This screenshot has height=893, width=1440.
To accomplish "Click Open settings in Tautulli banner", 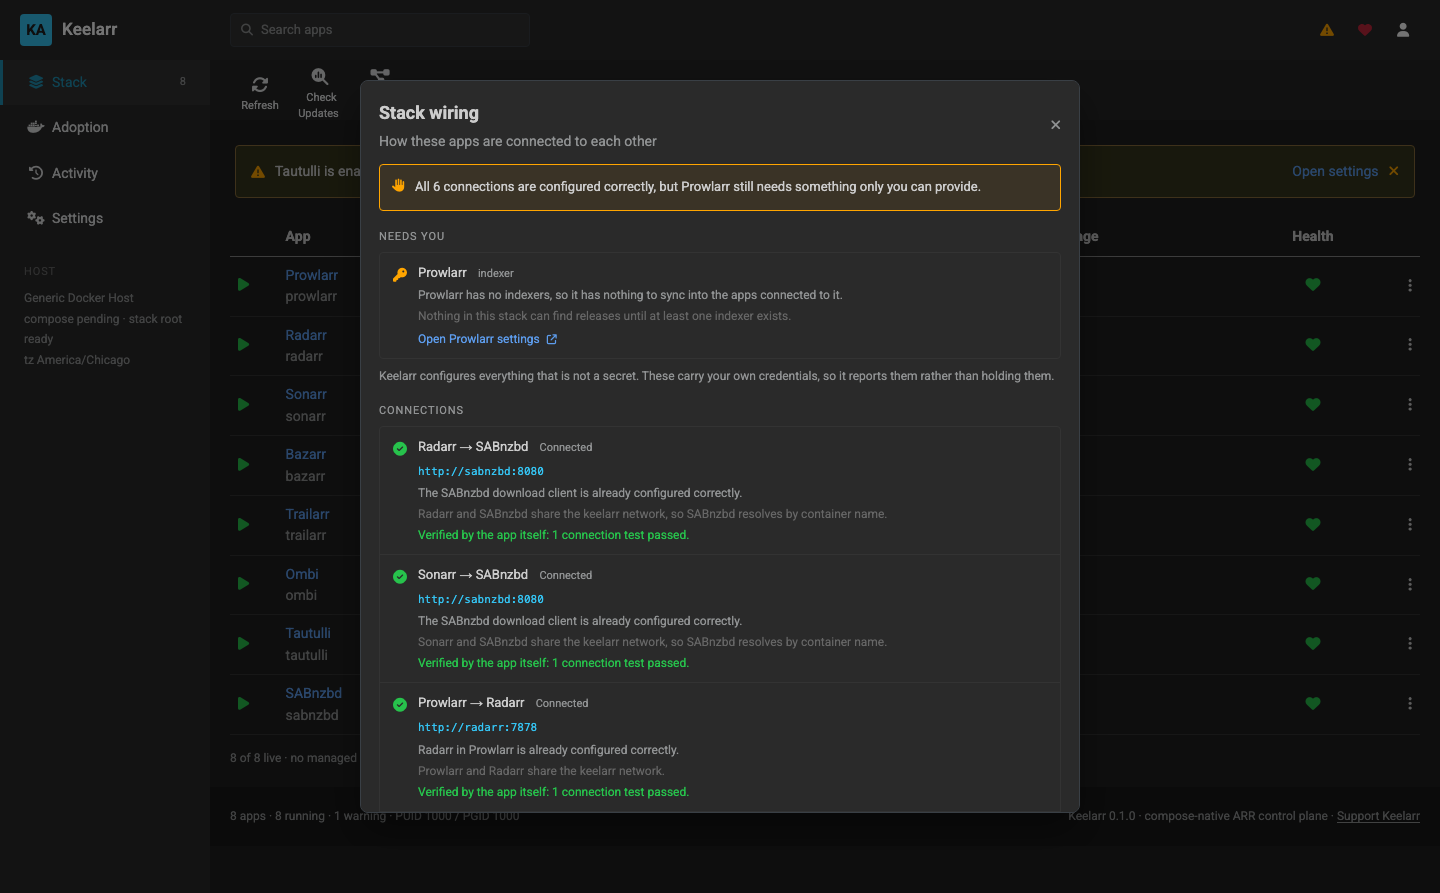I will coord(1335,171).
